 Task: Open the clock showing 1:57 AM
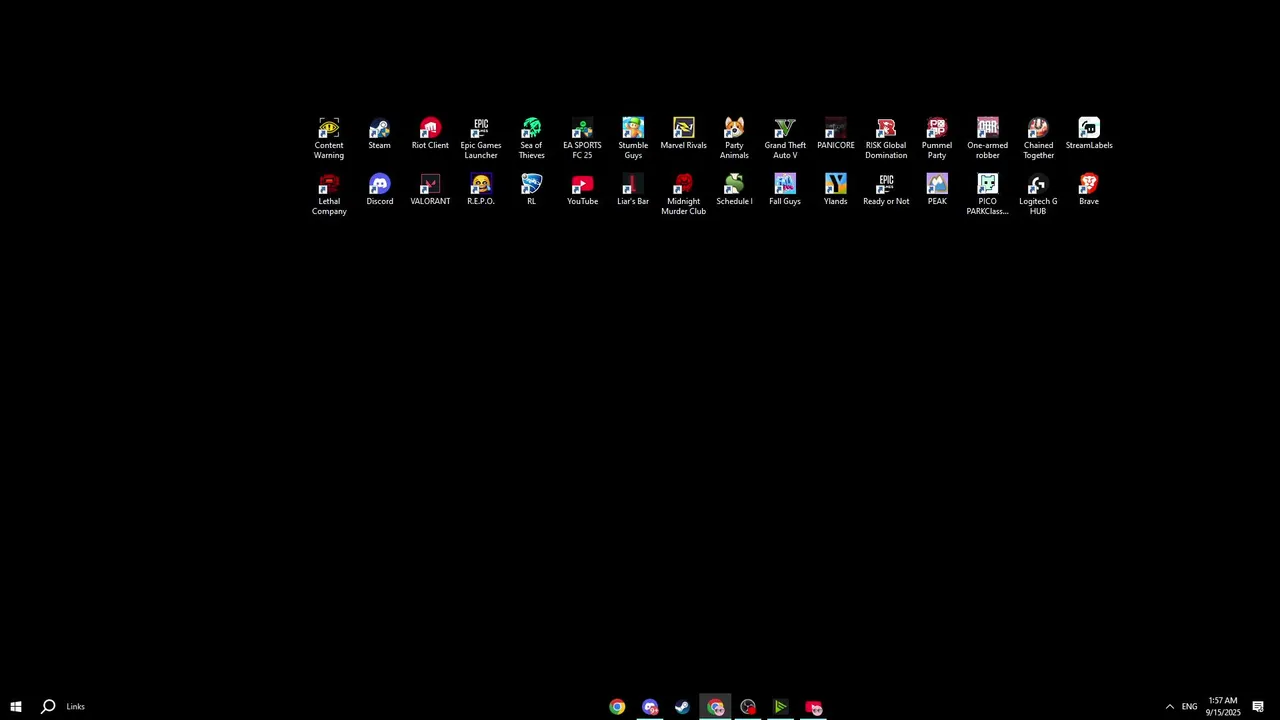(1223, 707)
